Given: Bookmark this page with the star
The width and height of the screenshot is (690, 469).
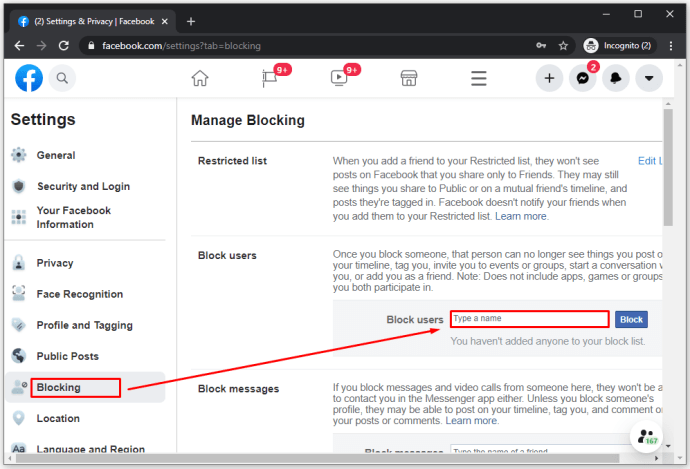Looking at the screenshot, I should coord(563,46).
